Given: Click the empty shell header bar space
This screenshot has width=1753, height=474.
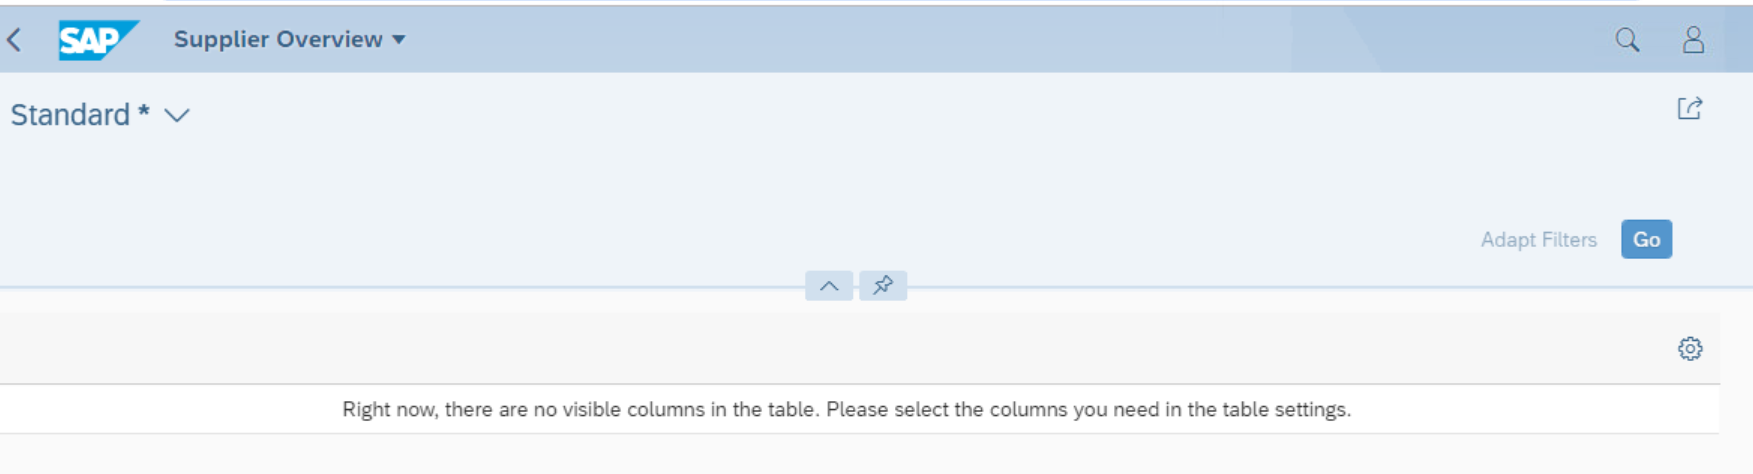Looking at the screenshot, I should 1000,40.
